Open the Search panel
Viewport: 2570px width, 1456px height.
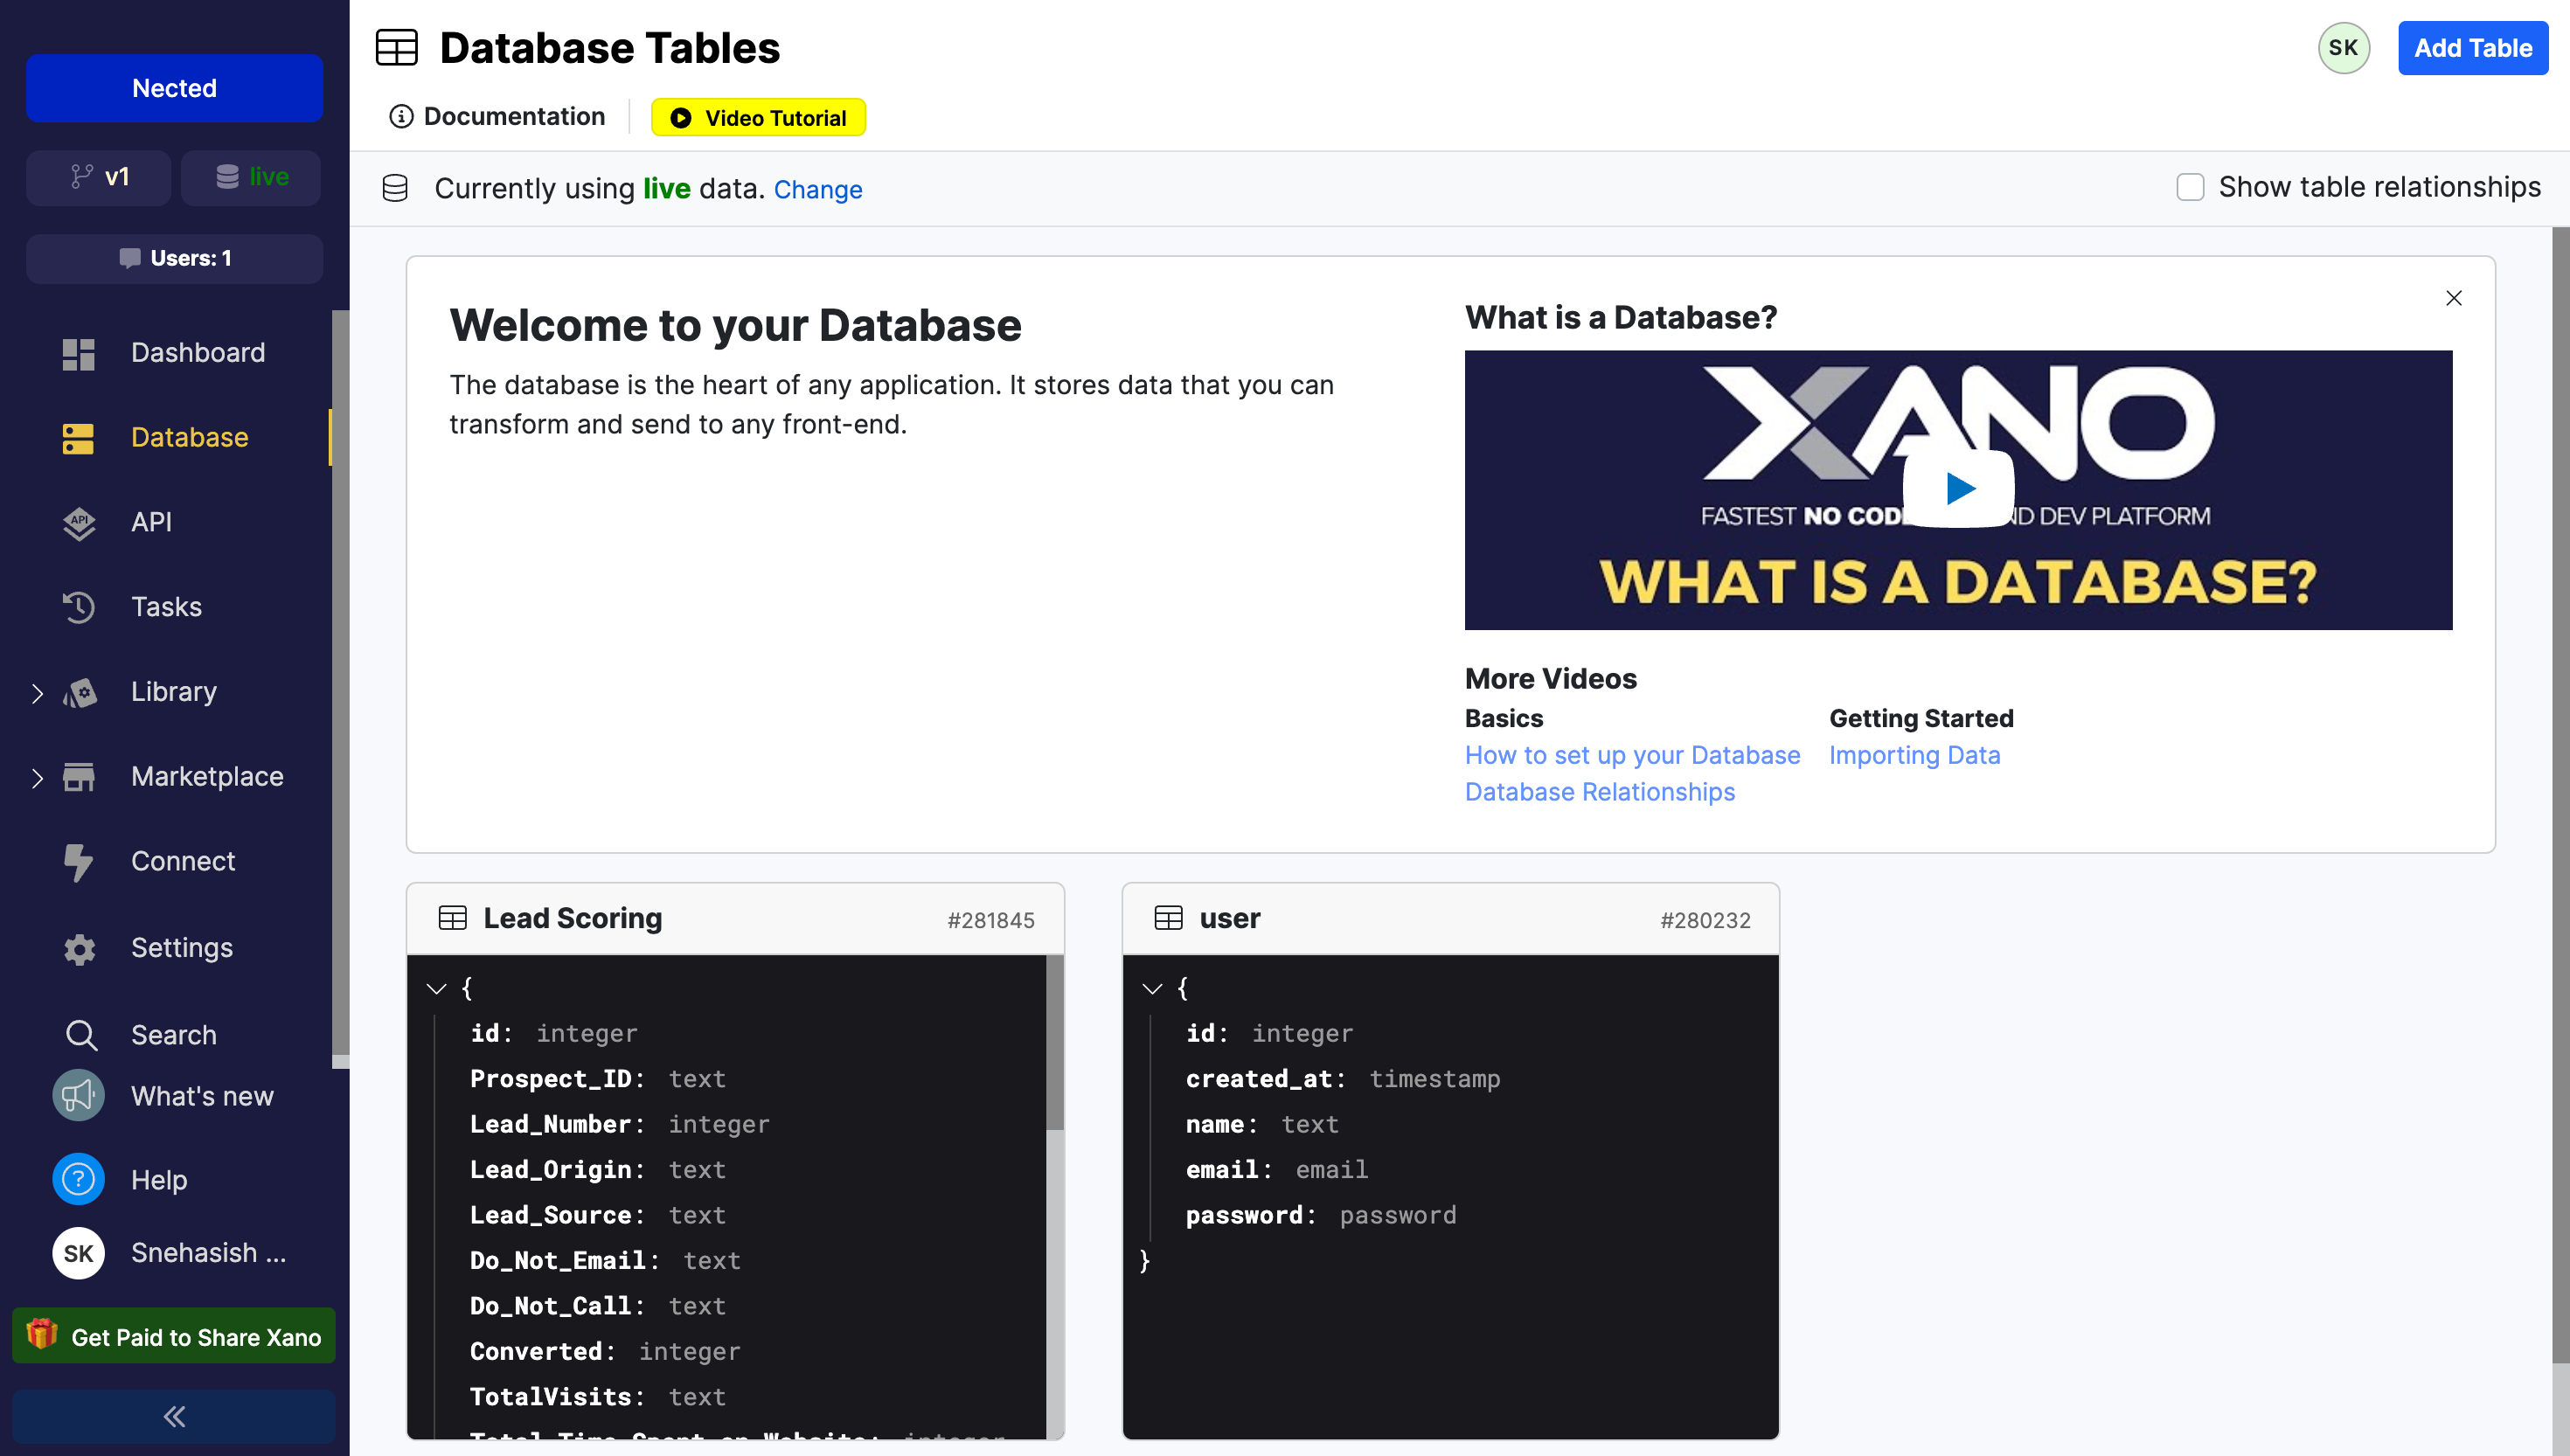(173, 1034)
